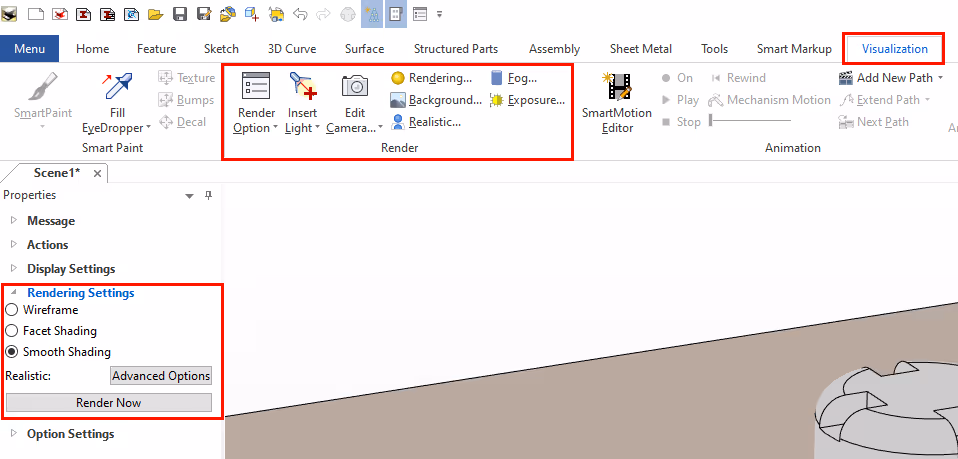Open the Fill EyeDropper dropdown arrow
This screenshot has width=958, height=459.
(148, 128)
